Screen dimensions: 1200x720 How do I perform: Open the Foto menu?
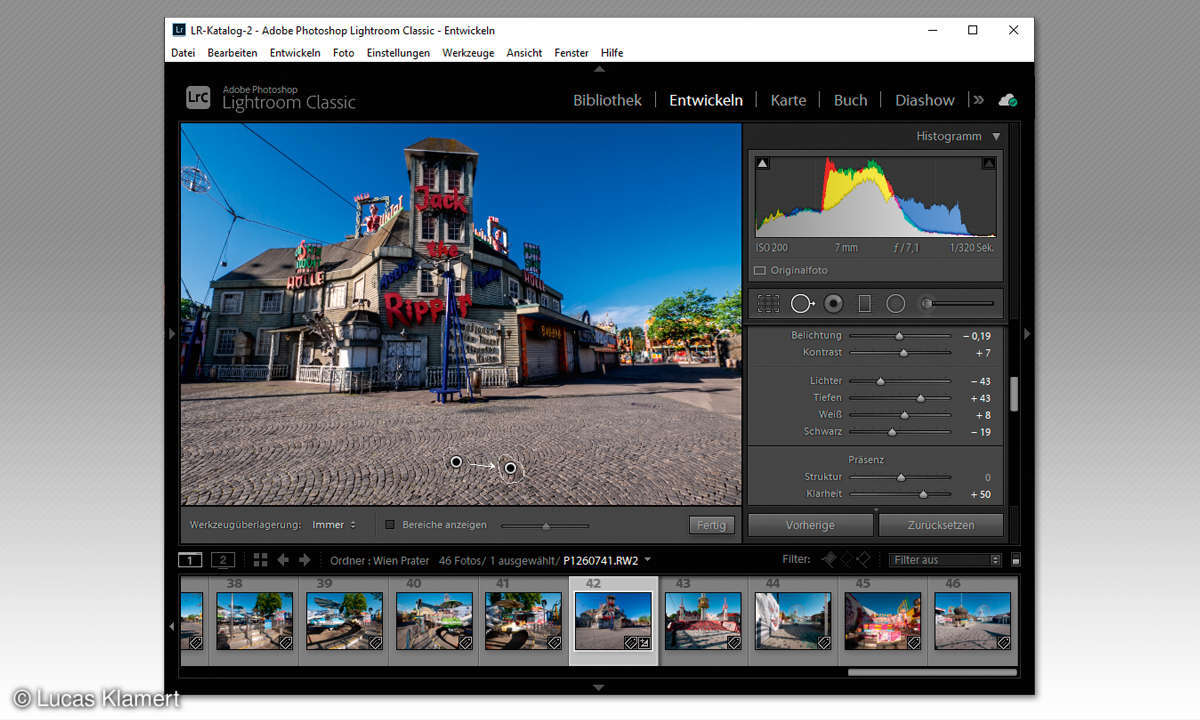point(343,53)
